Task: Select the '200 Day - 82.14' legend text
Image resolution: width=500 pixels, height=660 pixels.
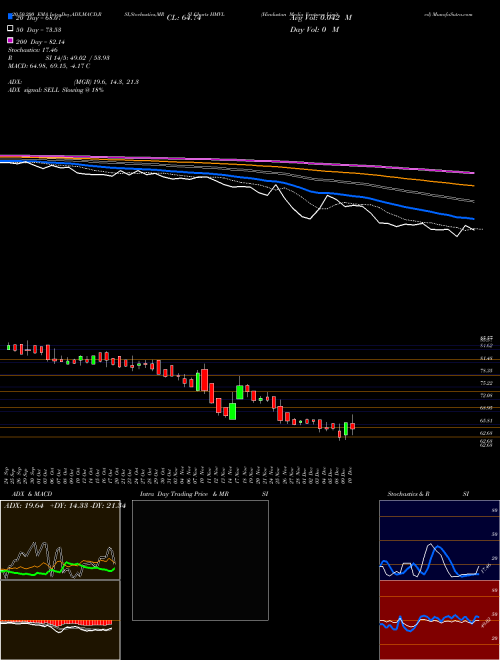Action: (x=40, y=42)
